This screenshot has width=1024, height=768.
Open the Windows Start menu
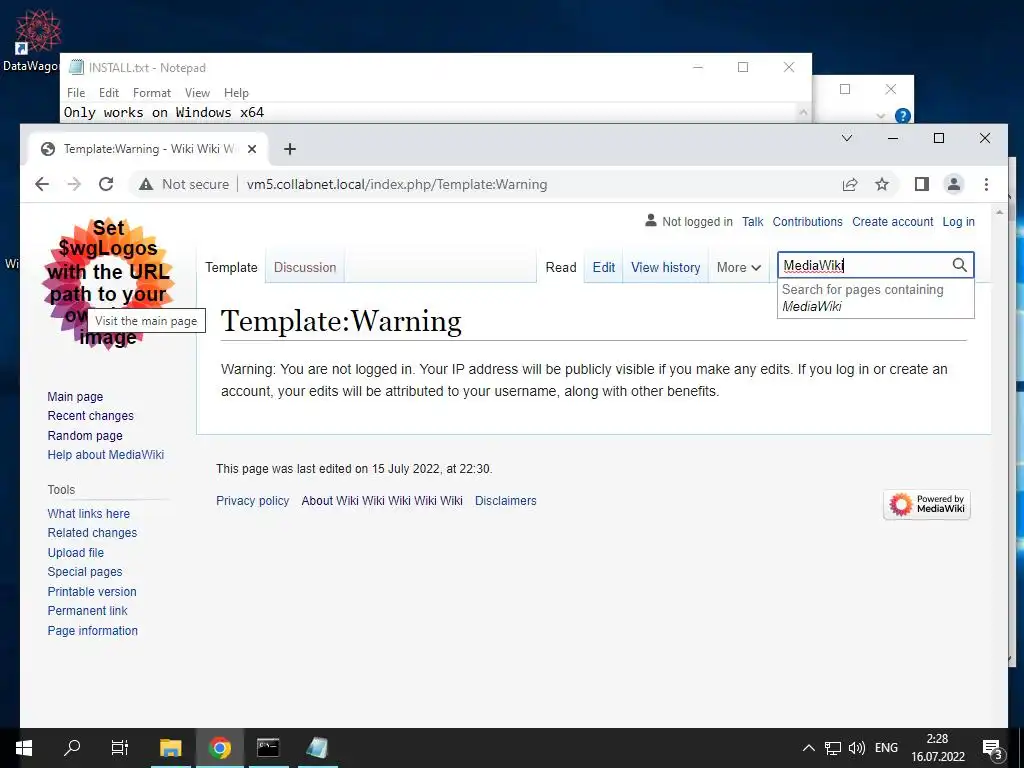click(24, 748)
